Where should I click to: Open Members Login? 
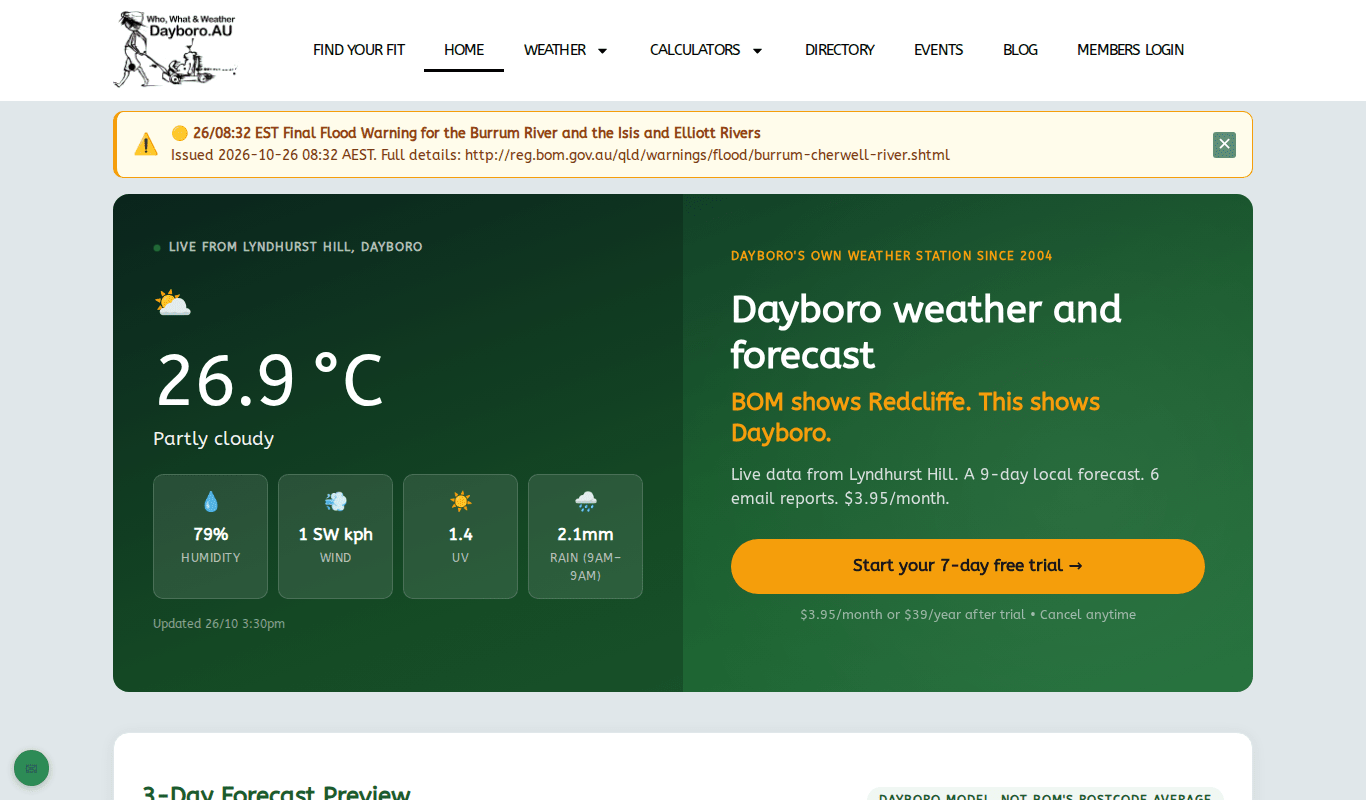click(1130, 50)
